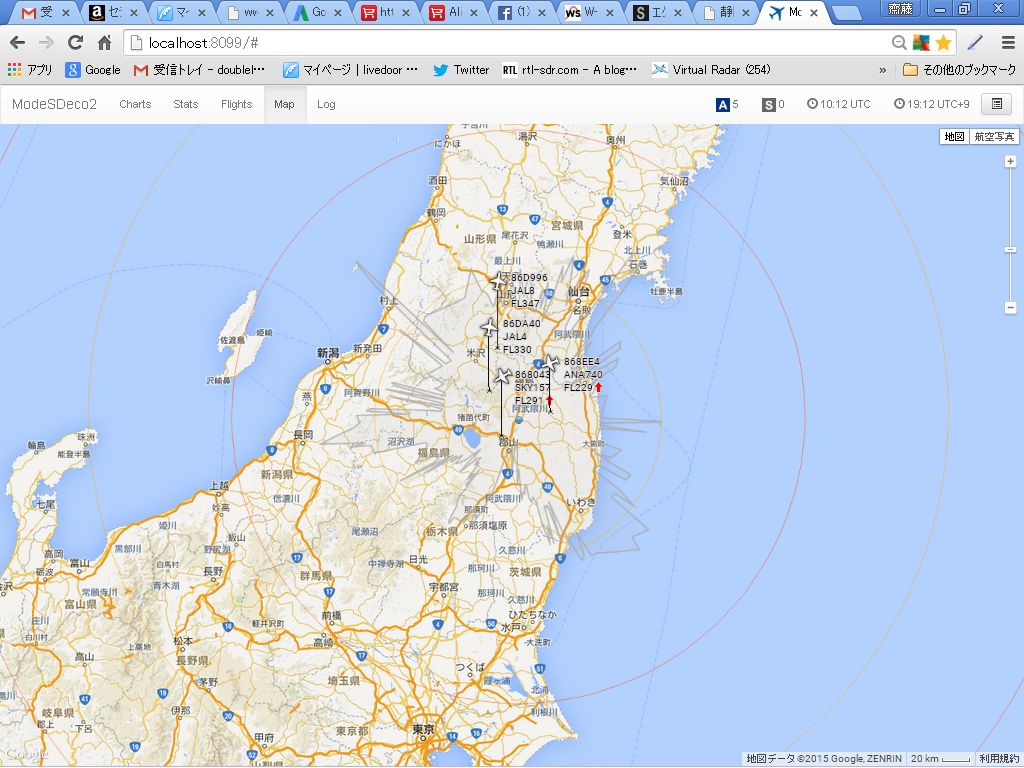Open the Virtual Radar bookmark
This screenshot has width=1024, height=768.
point(712,69)
